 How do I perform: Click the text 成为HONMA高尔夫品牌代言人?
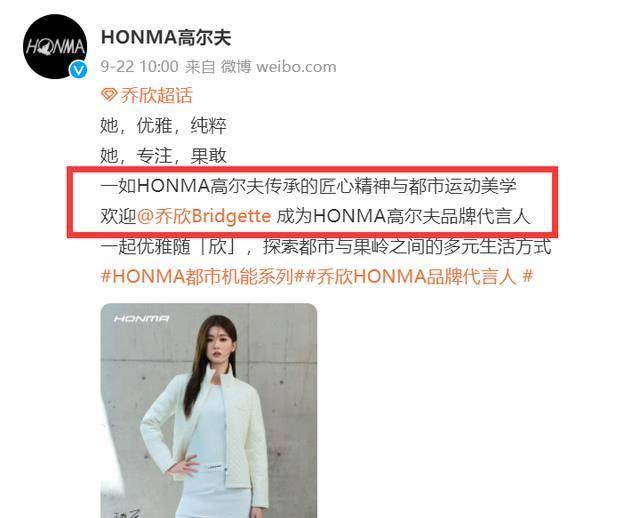(x=403, y=216)
